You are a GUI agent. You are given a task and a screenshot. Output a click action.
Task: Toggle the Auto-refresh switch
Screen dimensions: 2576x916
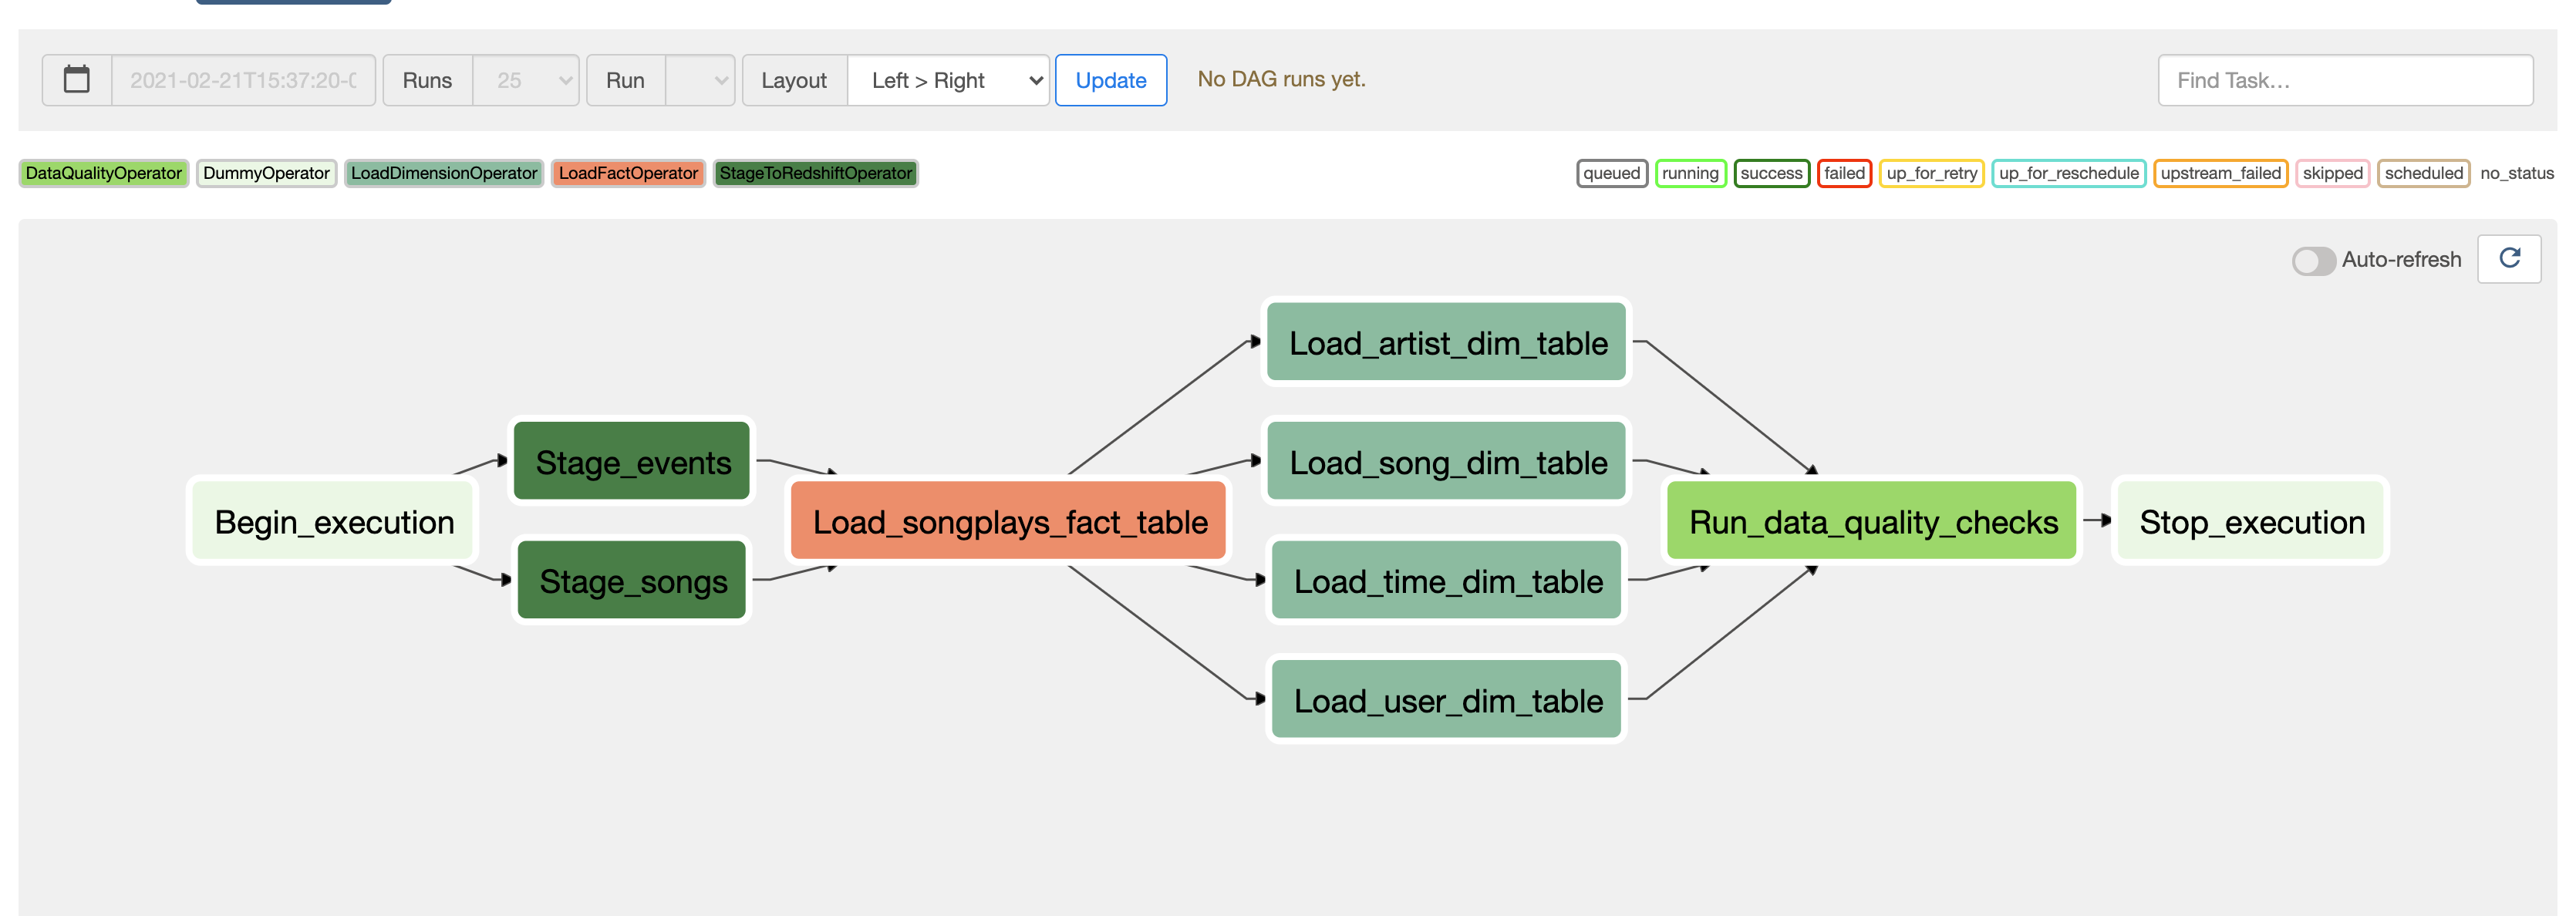pyautogui.click(x=2313, y=260)
